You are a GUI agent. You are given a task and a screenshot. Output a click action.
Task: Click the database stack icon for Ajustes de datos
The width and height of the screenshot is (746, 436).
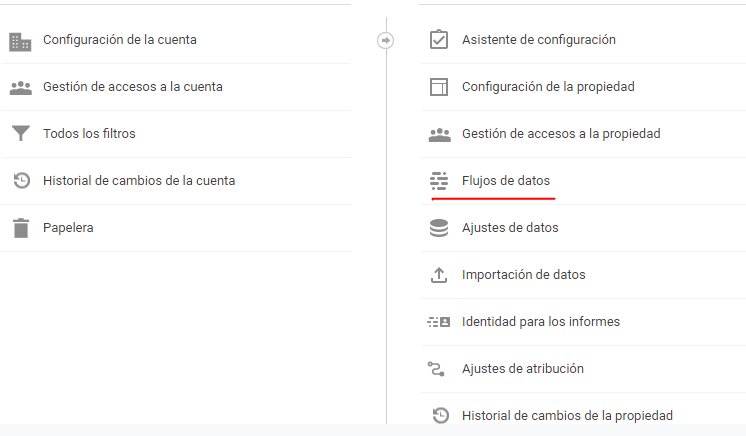click(438, 228)
